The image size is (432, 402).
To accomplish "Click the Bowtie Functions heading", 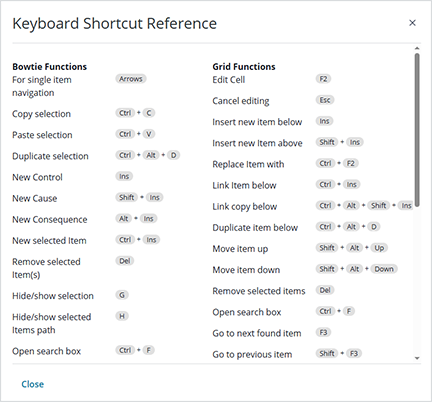I will [x=50, y=67].
